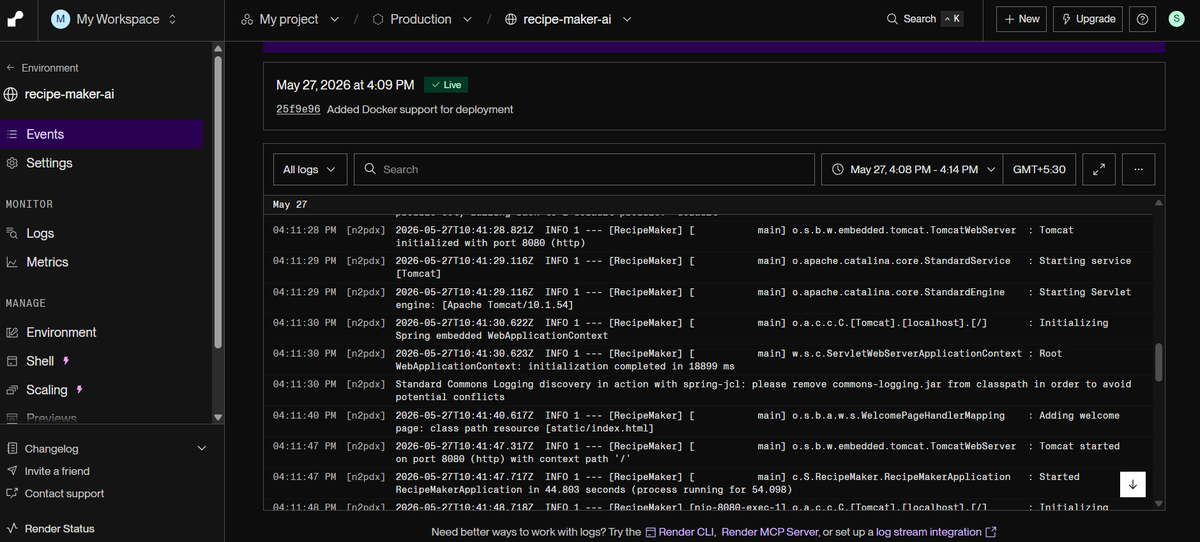
Task: Click the Upgrade button
Action: [1089, 19]
